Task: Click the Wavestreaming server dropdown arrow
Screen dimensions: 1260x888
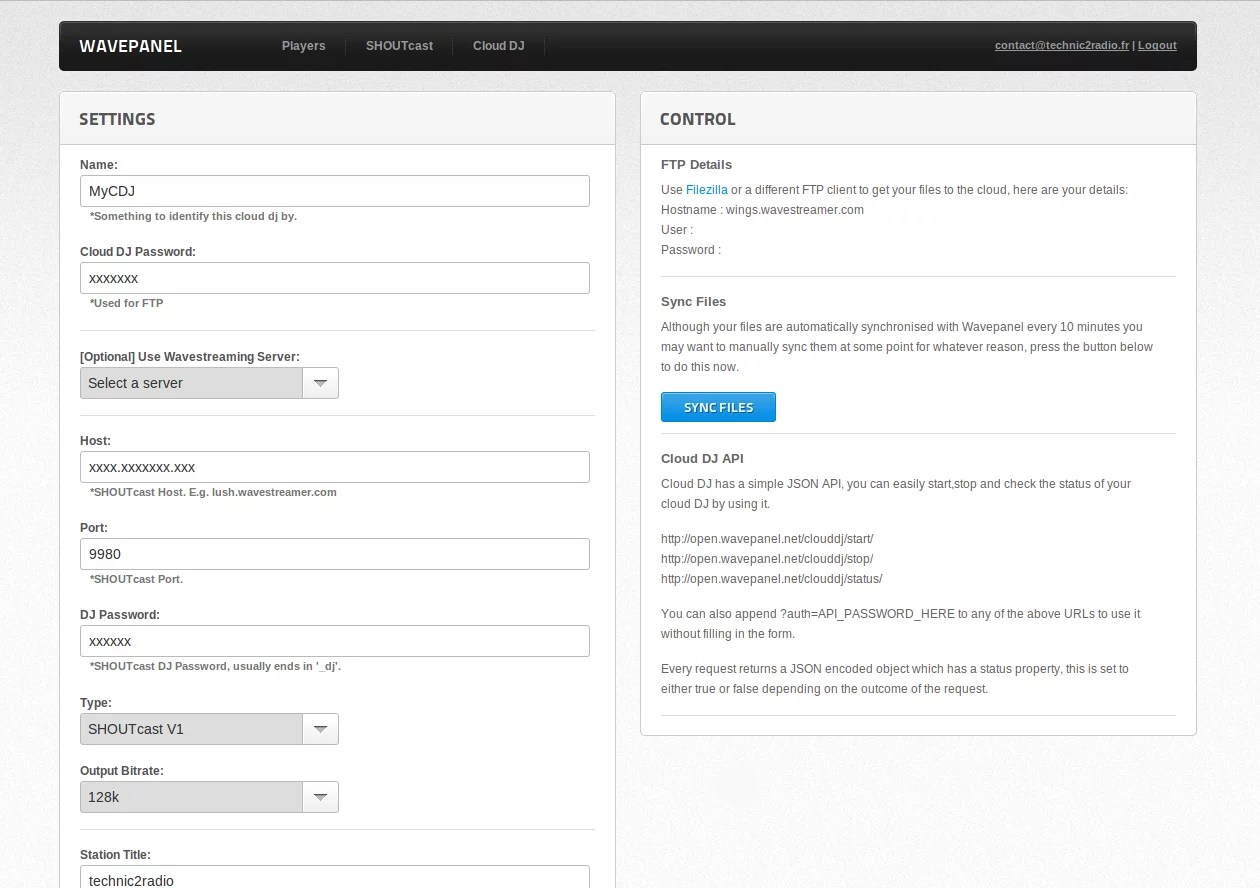Action: pyautogui.click(x=320, y=383)
